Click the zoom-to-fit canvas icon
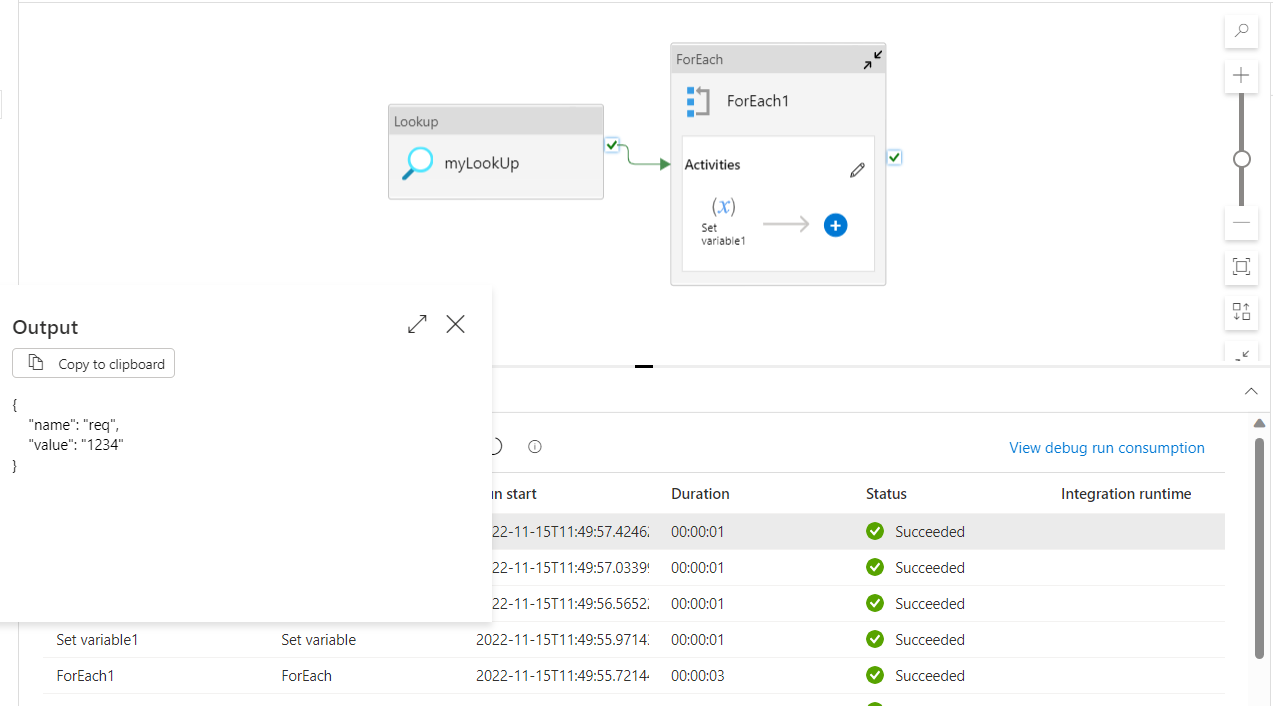 (1241, 267)
